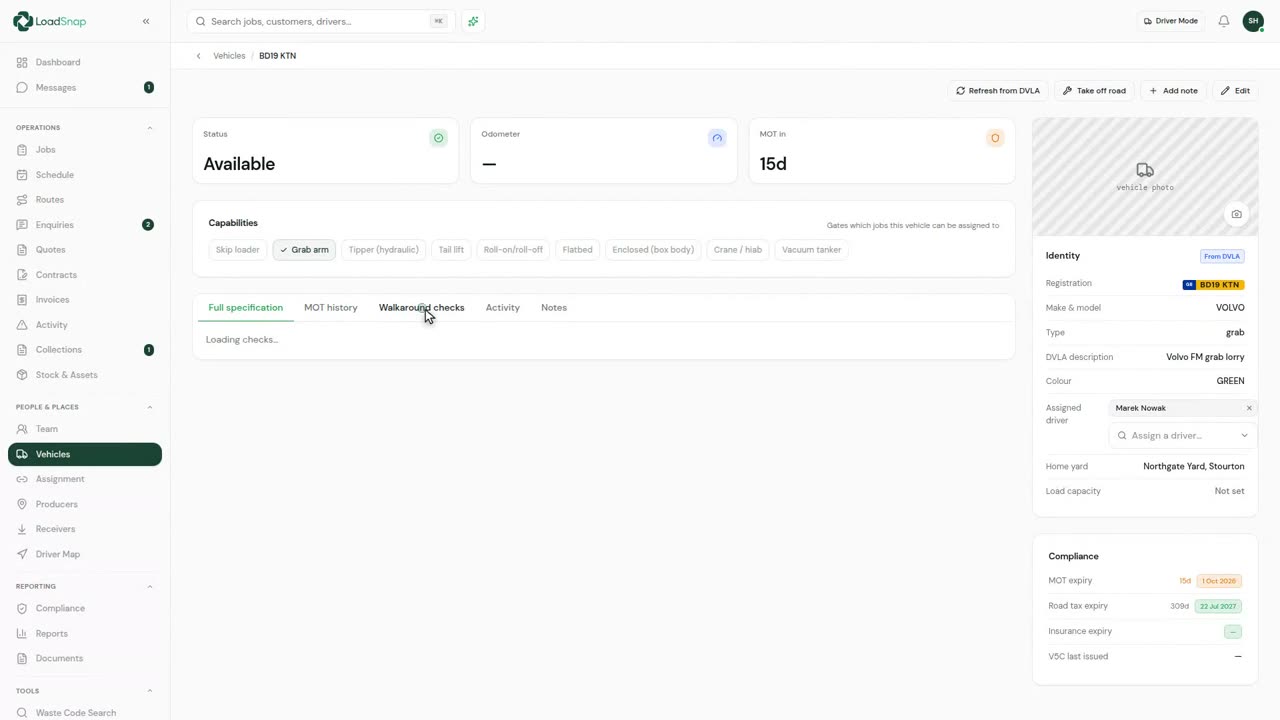Go to Jobs in the sidebar

(85, 150)
